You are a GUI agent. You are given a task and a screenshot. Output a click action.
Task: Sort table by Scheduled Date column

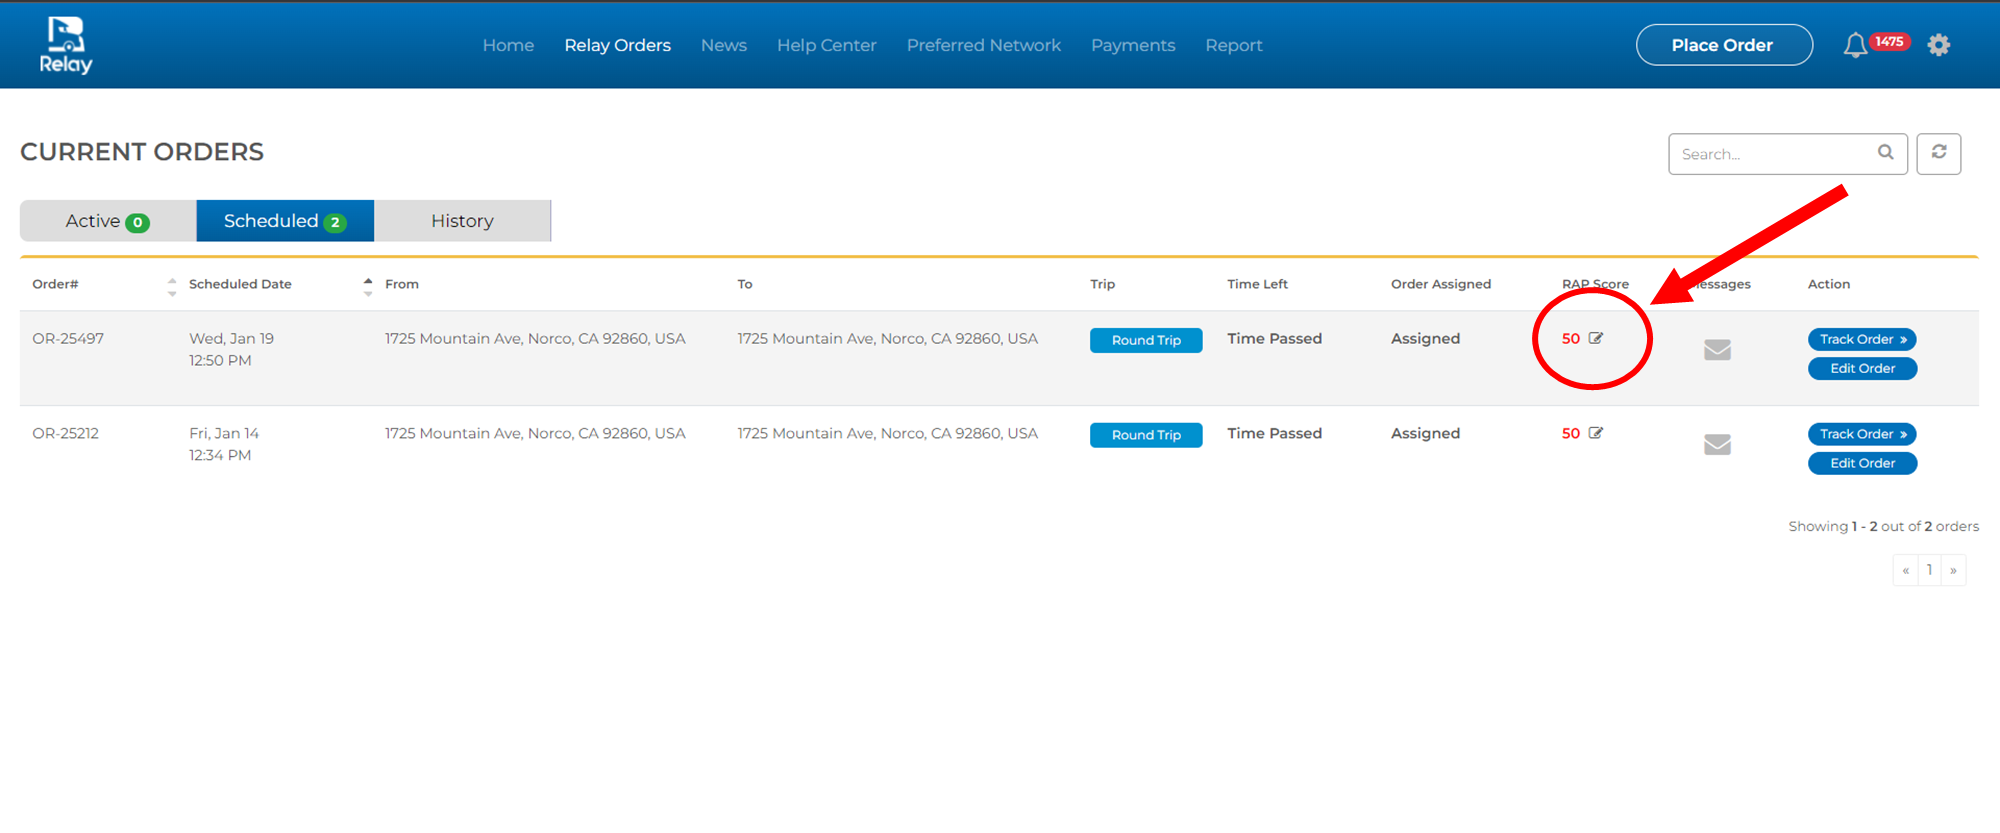click(x=368, y=287)
